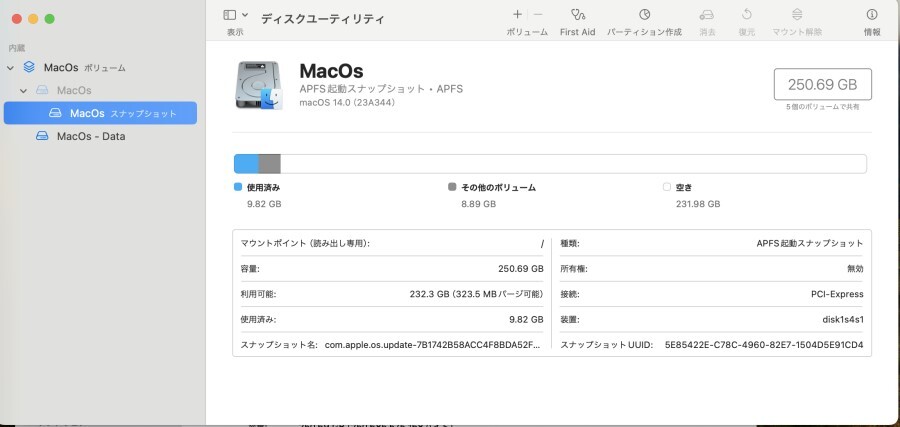Click the 8.89 GB other volumes value

tap(478, 204)
